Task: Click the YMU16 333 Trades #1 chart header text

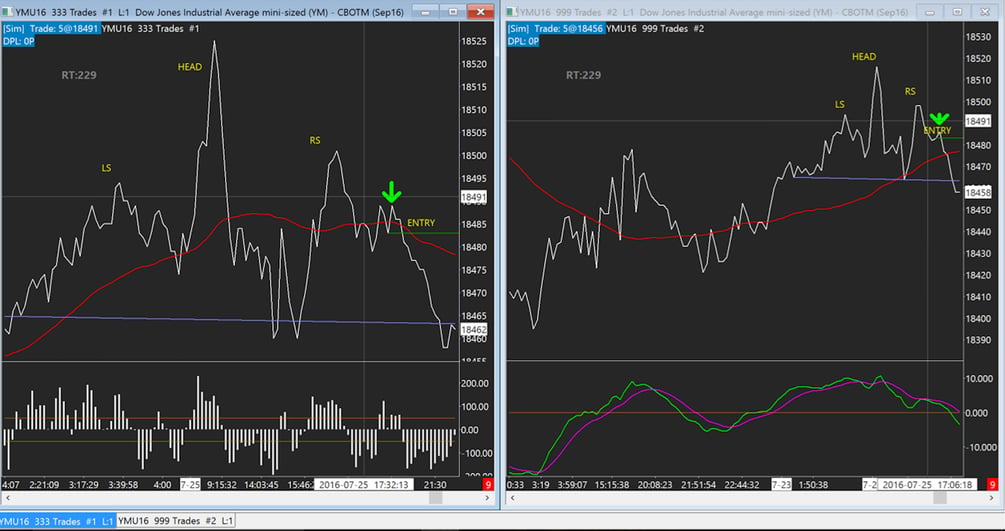Action: [x=151, y=29]
